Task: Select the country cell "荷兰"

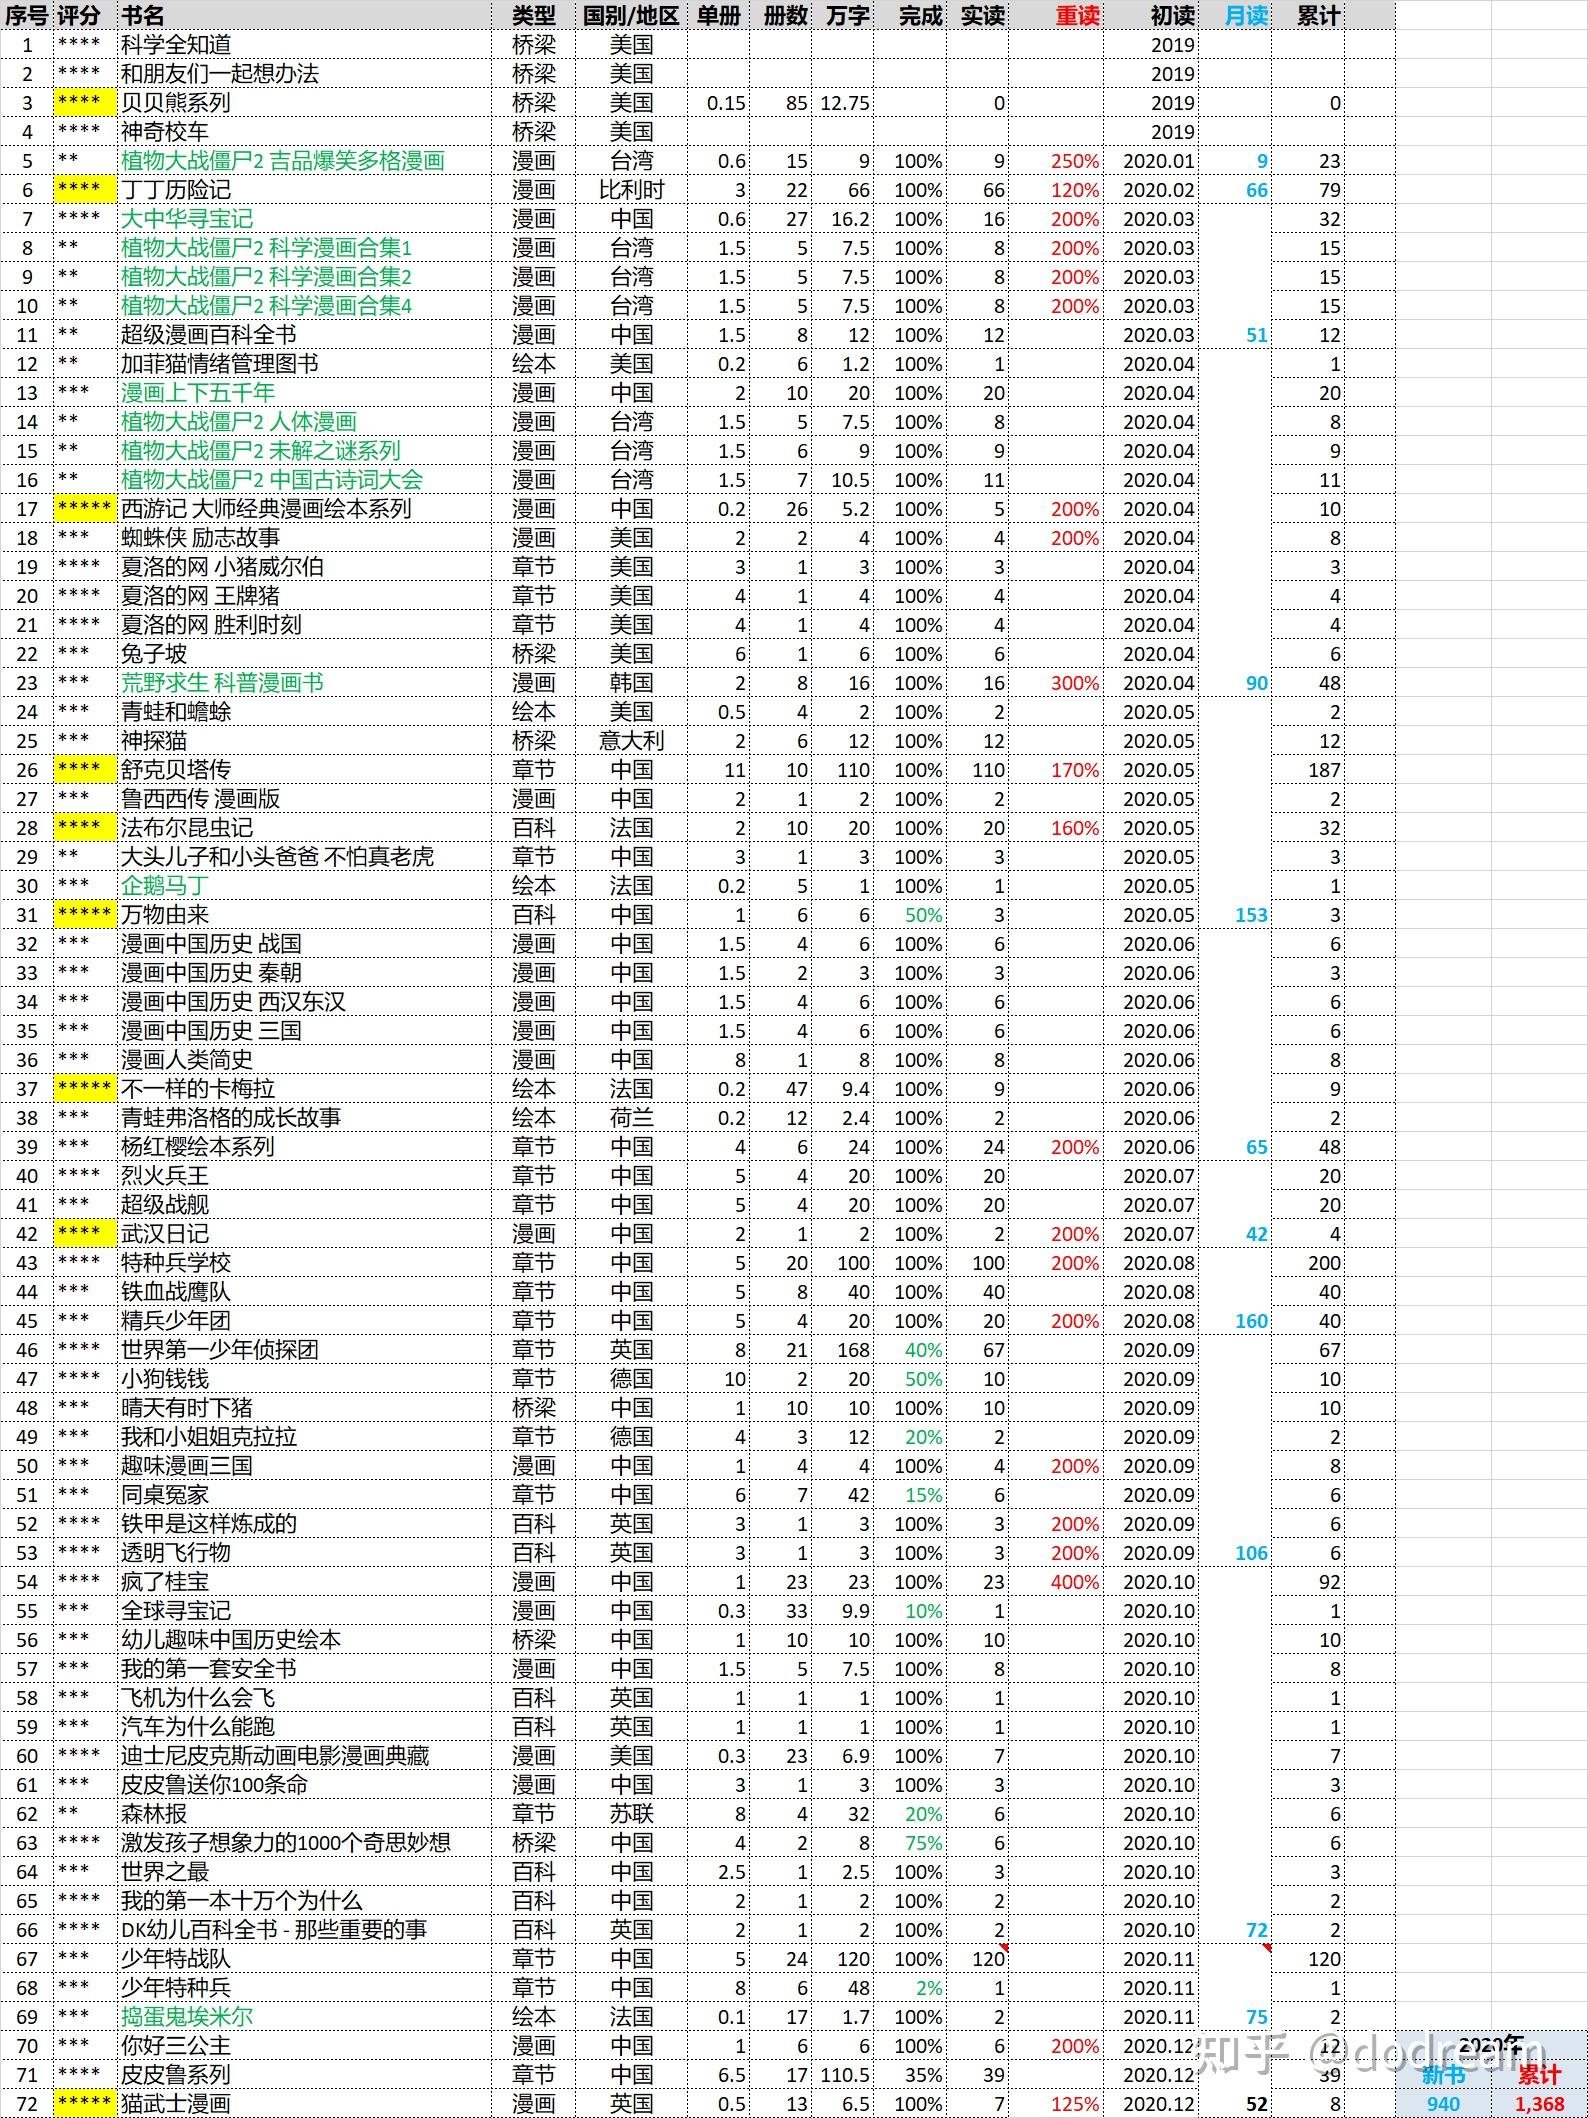Action: (x=631, y=1118)
